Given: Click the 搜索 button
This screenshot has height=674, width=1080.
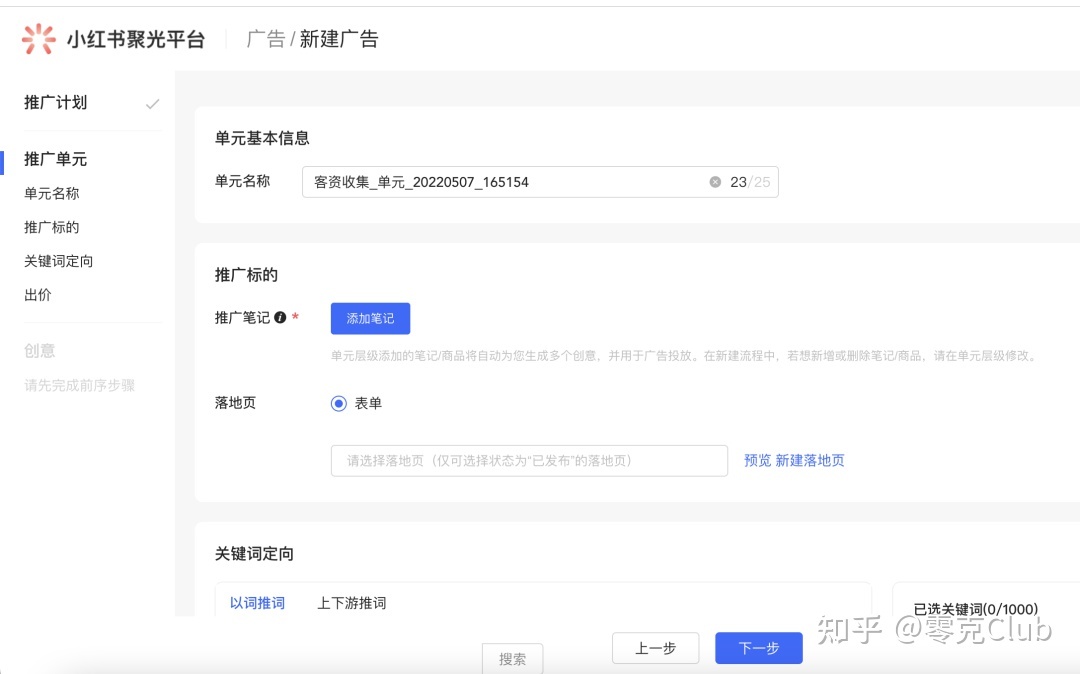Looking at the screenshot, I should [x=512, y=659].
